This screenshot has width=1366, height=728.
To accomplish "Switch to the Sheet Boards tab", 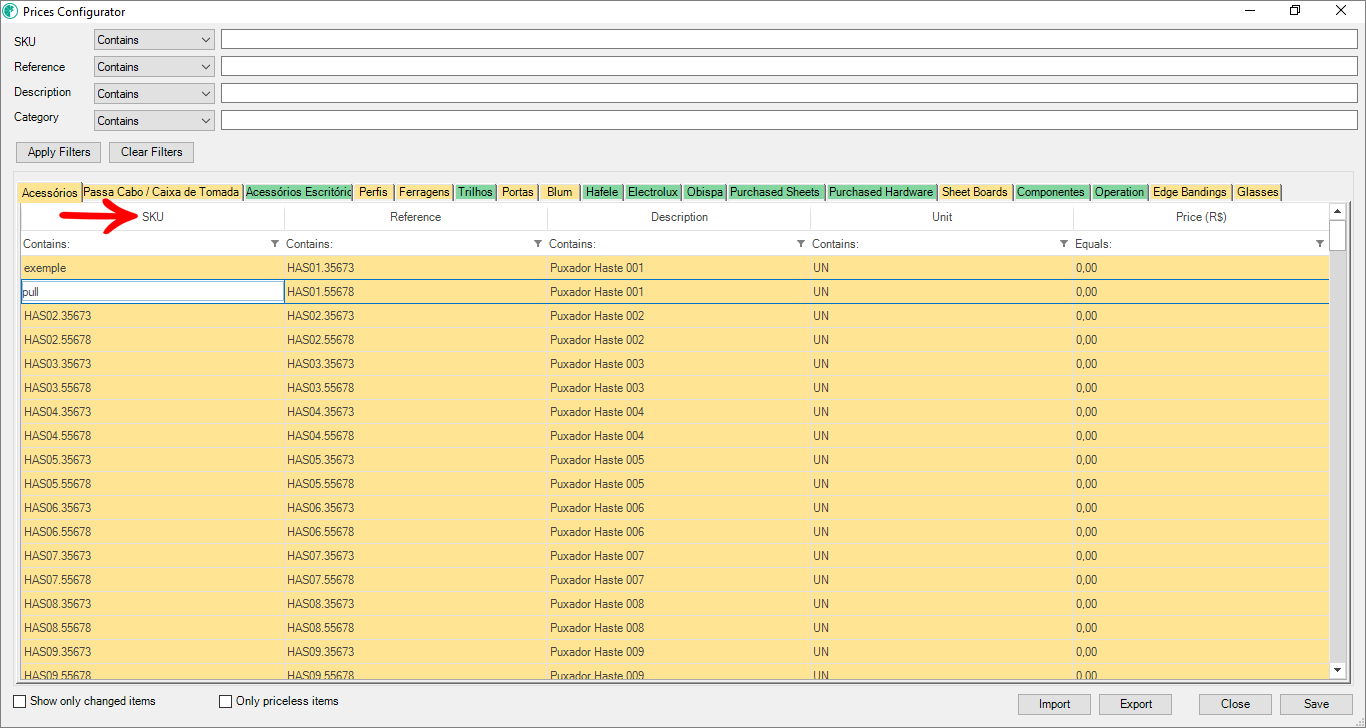I will coord(975,192).
